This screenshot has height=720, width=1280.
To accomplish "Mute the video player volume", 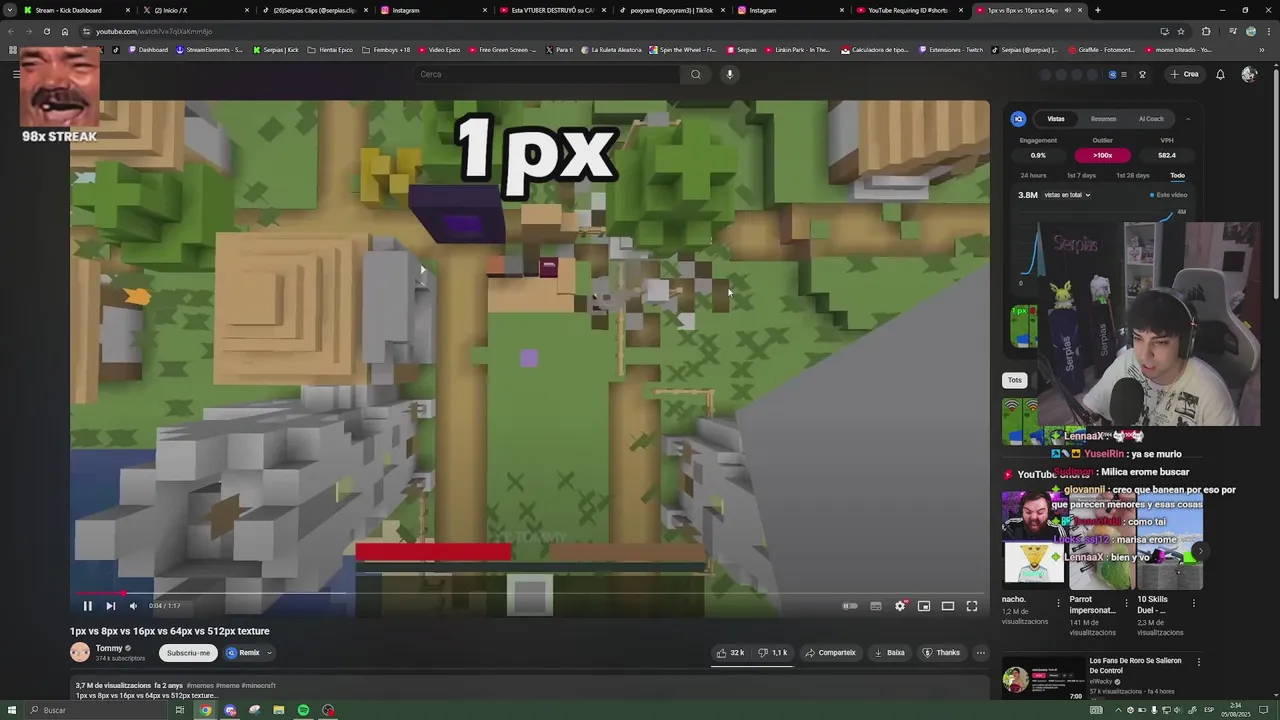I will coord(133,606).
